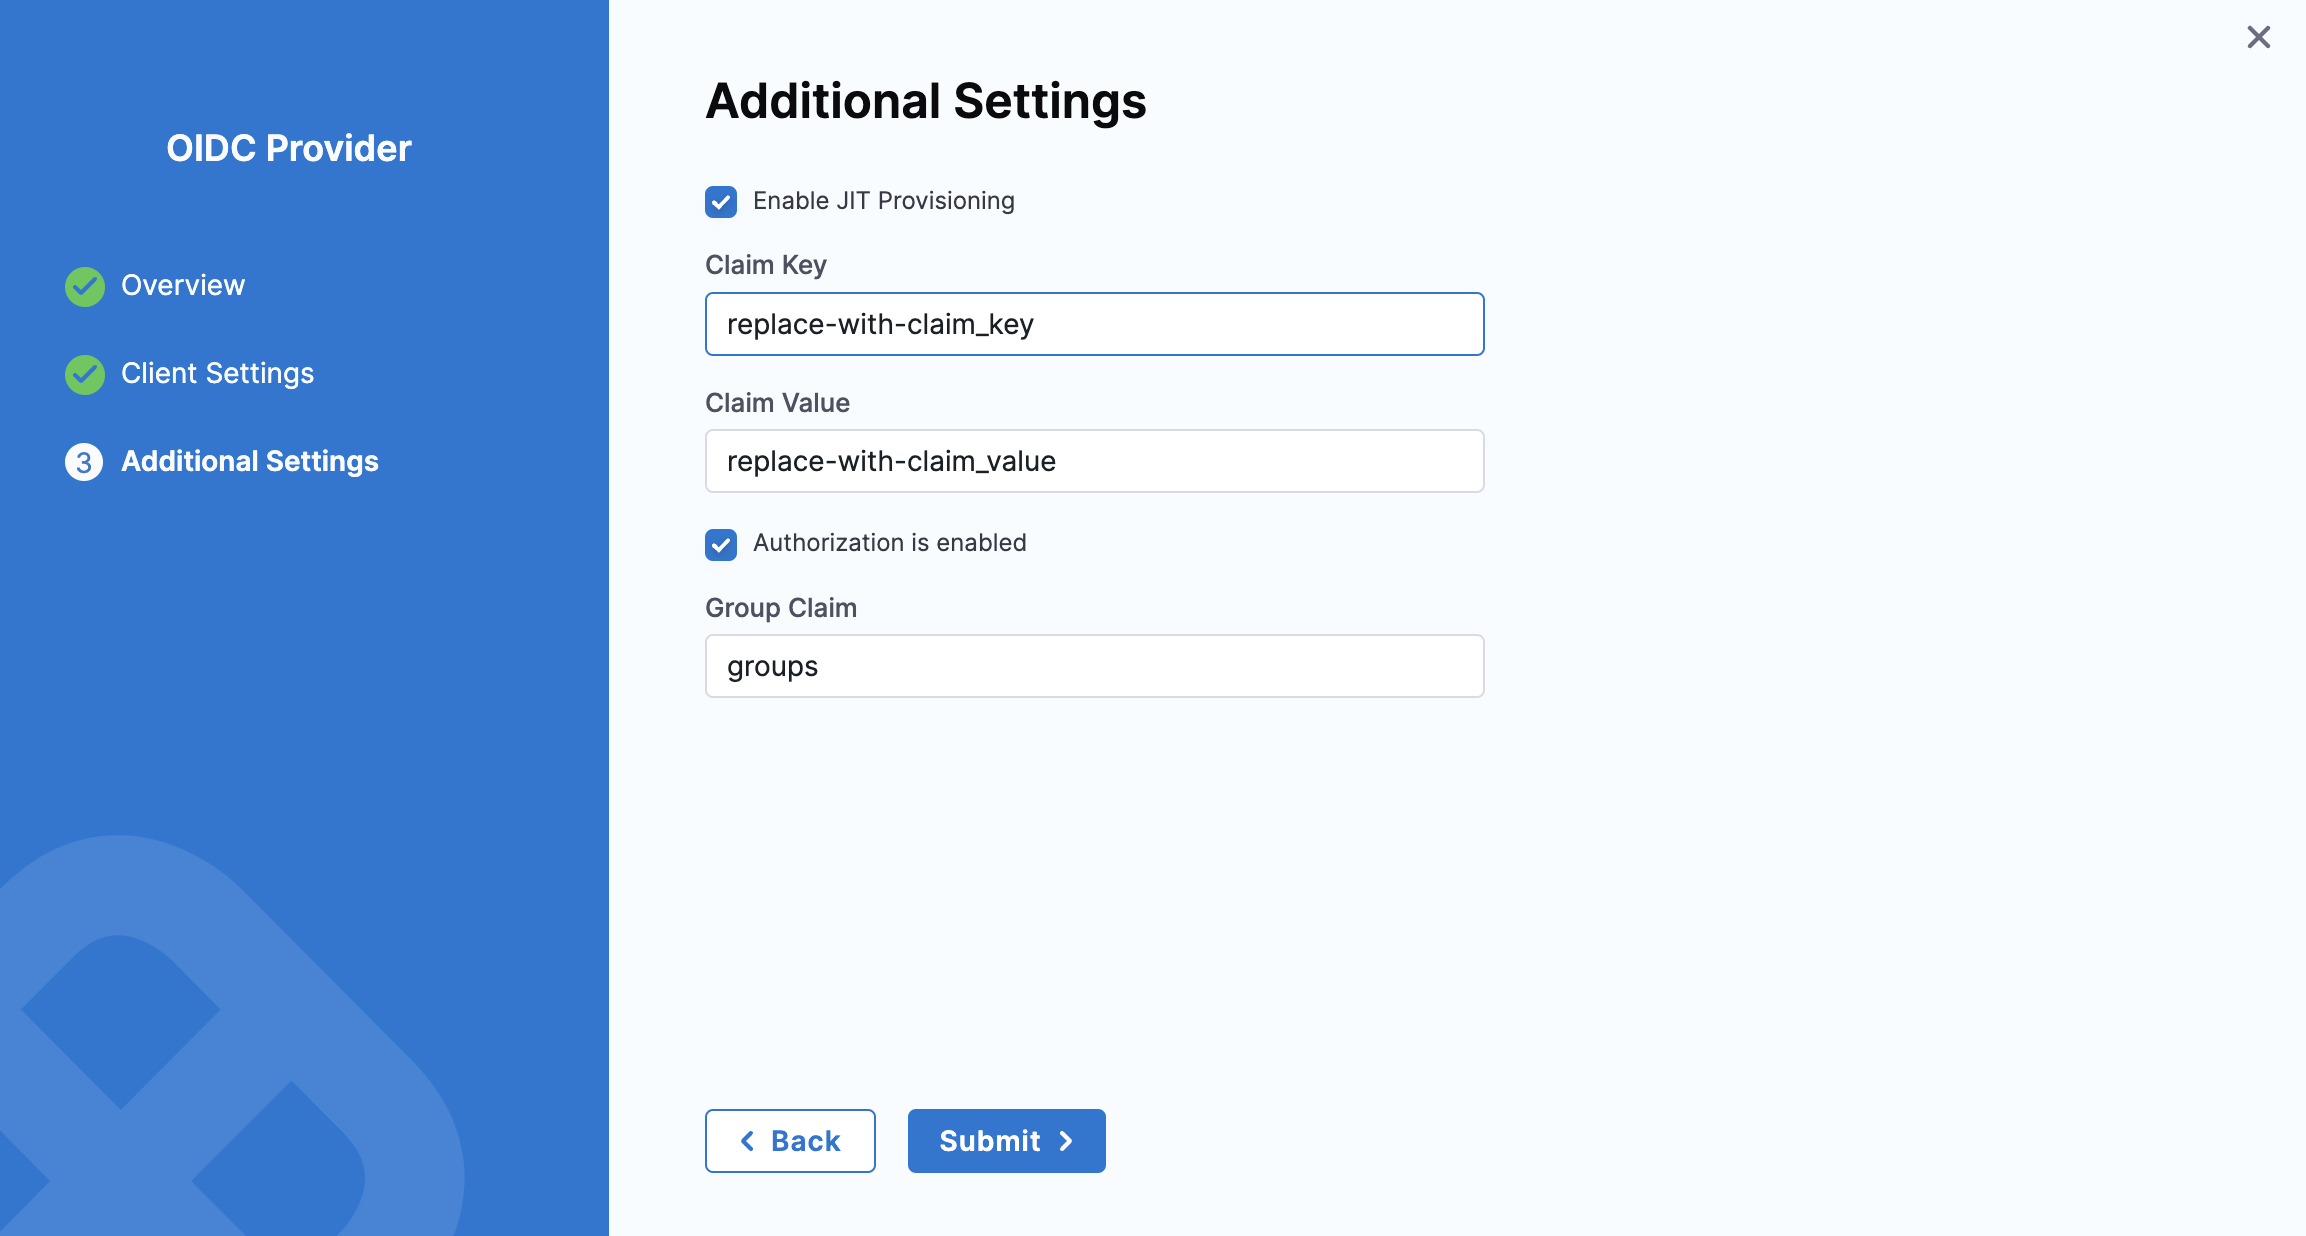
Task: Toggle the Enable JIT Provisioning checkbox
Action: click(x=720, y=202)
